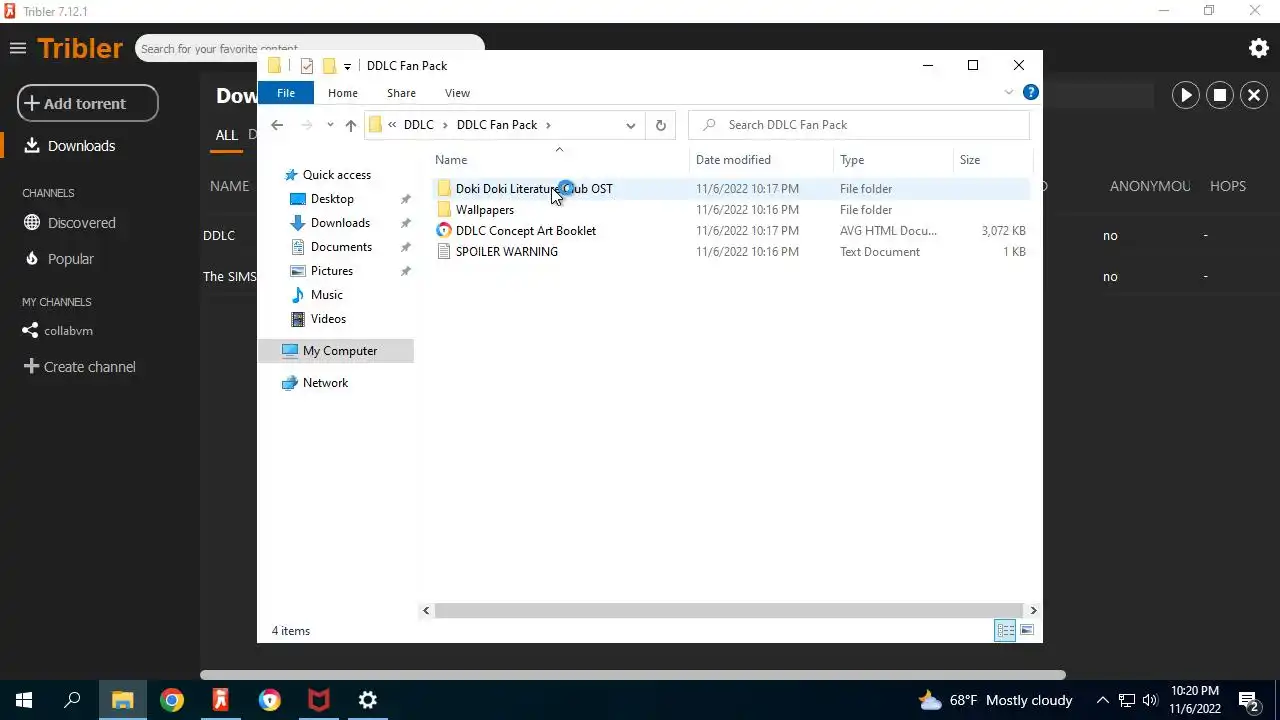Open the Windows Start menu

click(x=24, y=700)
